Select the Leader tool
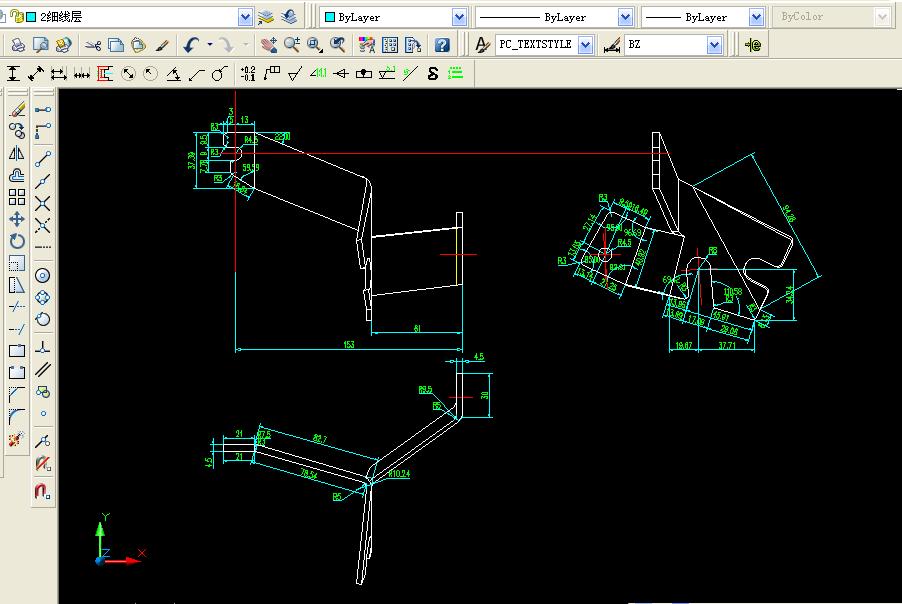 tap(197, 74)
